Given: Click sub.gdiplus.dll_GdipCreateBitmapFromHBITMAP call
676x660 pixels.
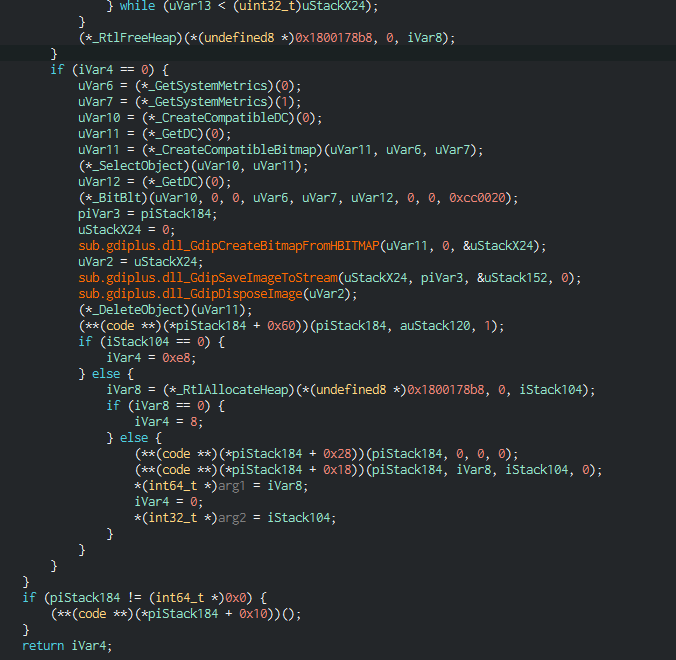Looking at the screenshot, I should [228, 246].
